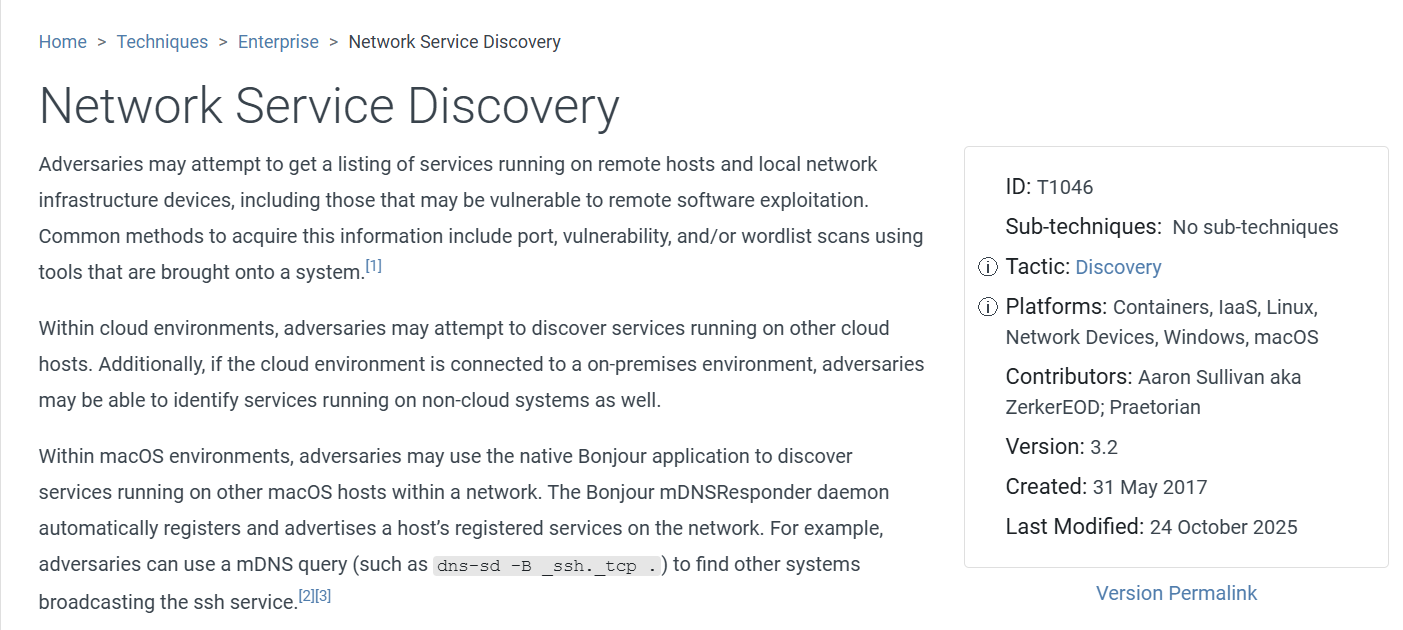The width and height of the screenshot is (1403, 630).
Task: Open citation reference [3]
Action: click(323, 596)
